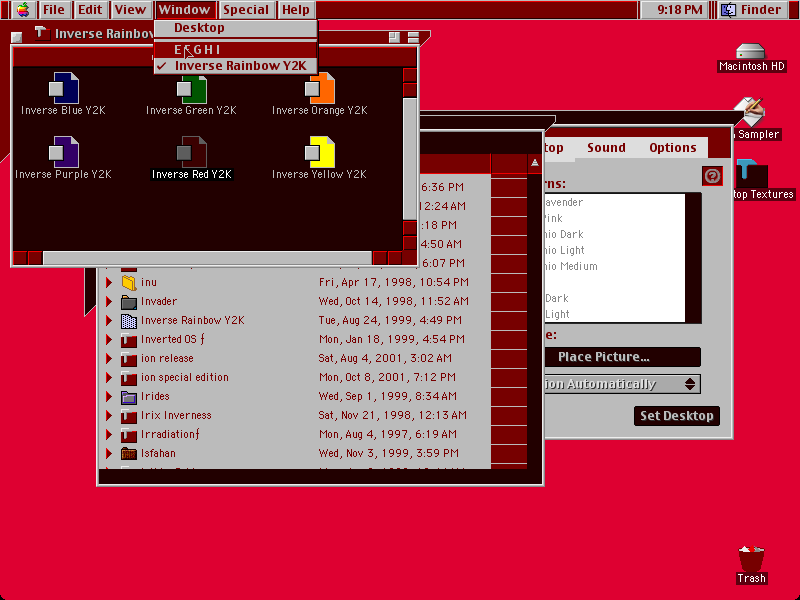Expand the Irides folder

(109, 396)
